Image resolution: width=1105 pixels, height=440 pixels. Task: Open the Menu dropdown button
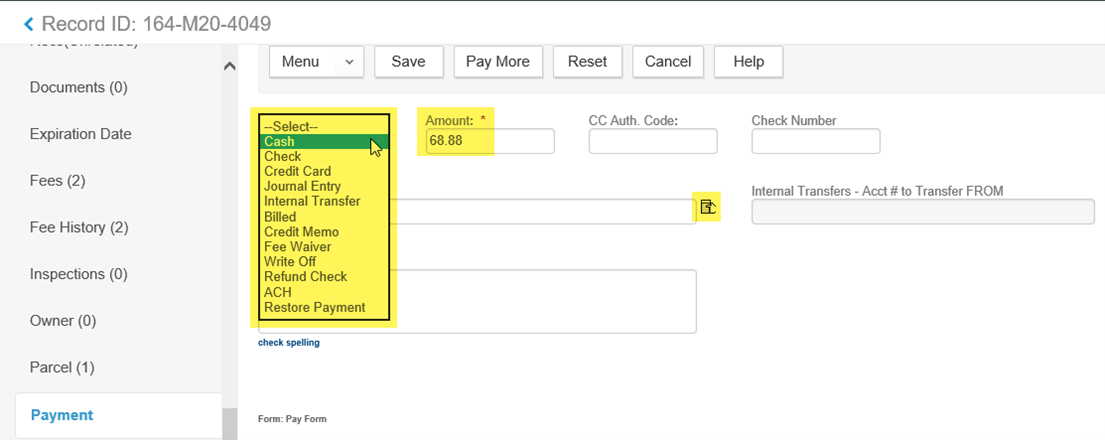(x=317, y=62)
